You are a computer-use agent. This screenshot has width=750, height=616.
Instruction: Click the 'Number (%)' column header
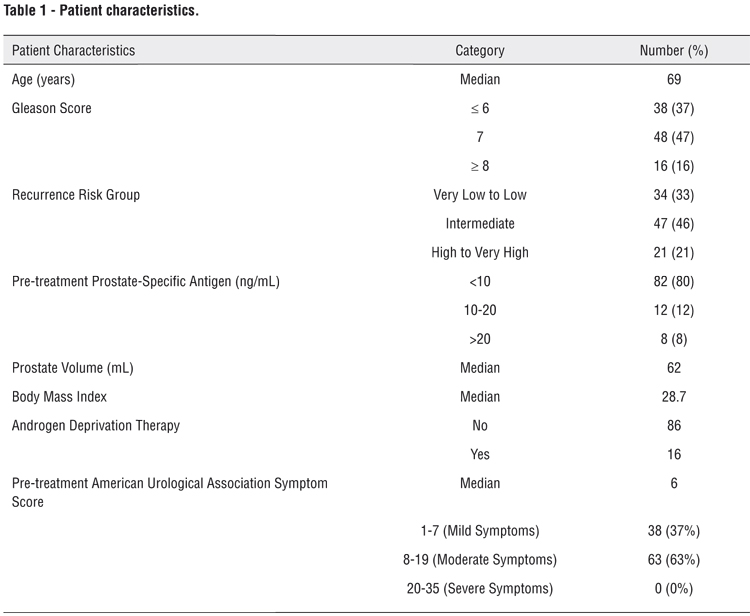point(674,51)
